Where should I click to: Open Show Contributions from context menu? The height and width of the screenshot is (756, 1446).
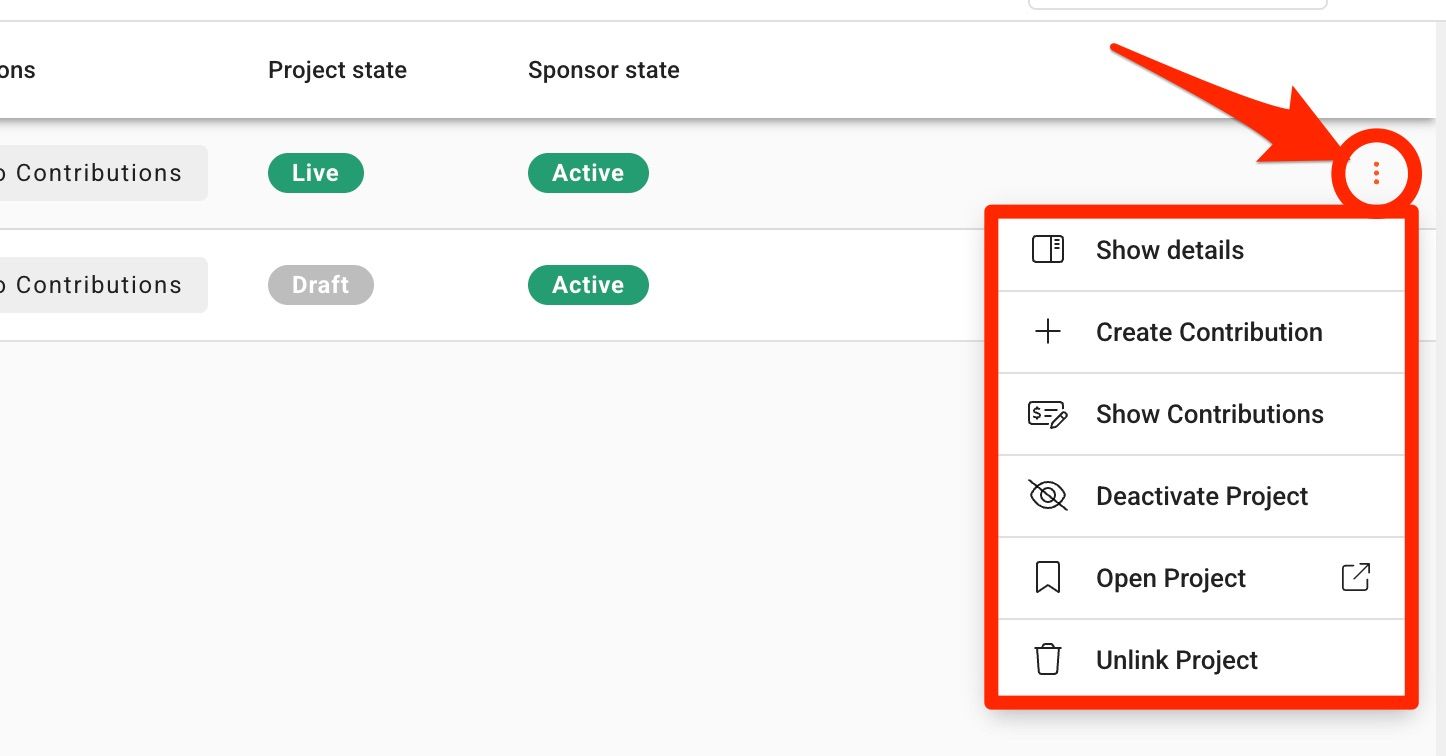[1202, 414]
